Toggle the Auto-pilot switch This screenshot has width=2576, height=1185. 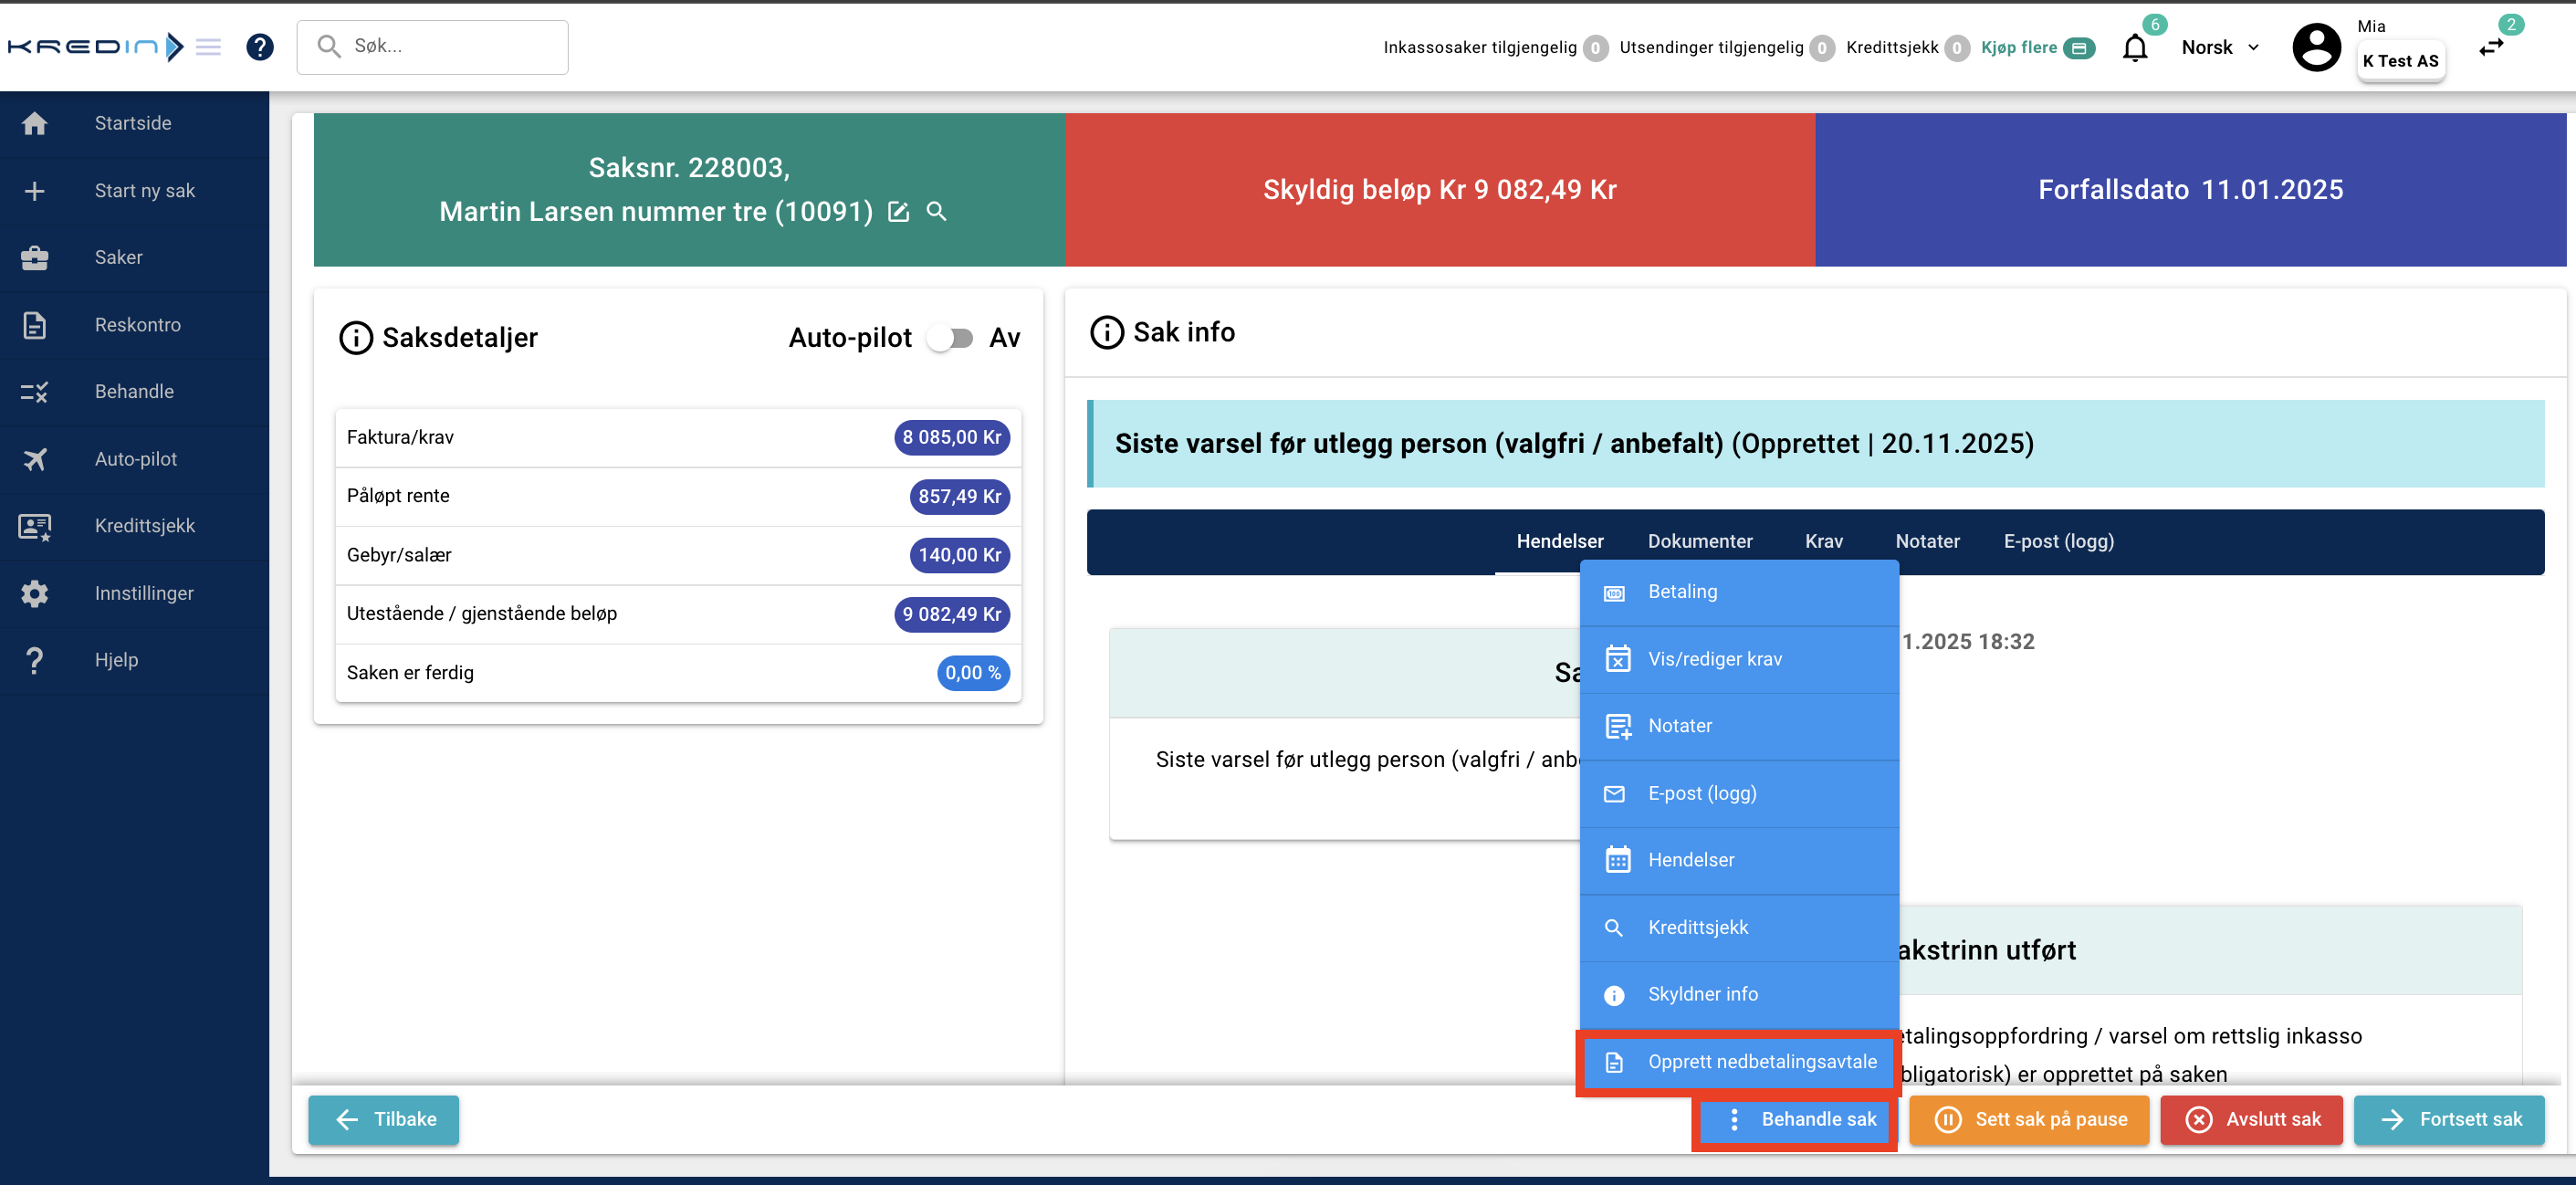point(950,338)
